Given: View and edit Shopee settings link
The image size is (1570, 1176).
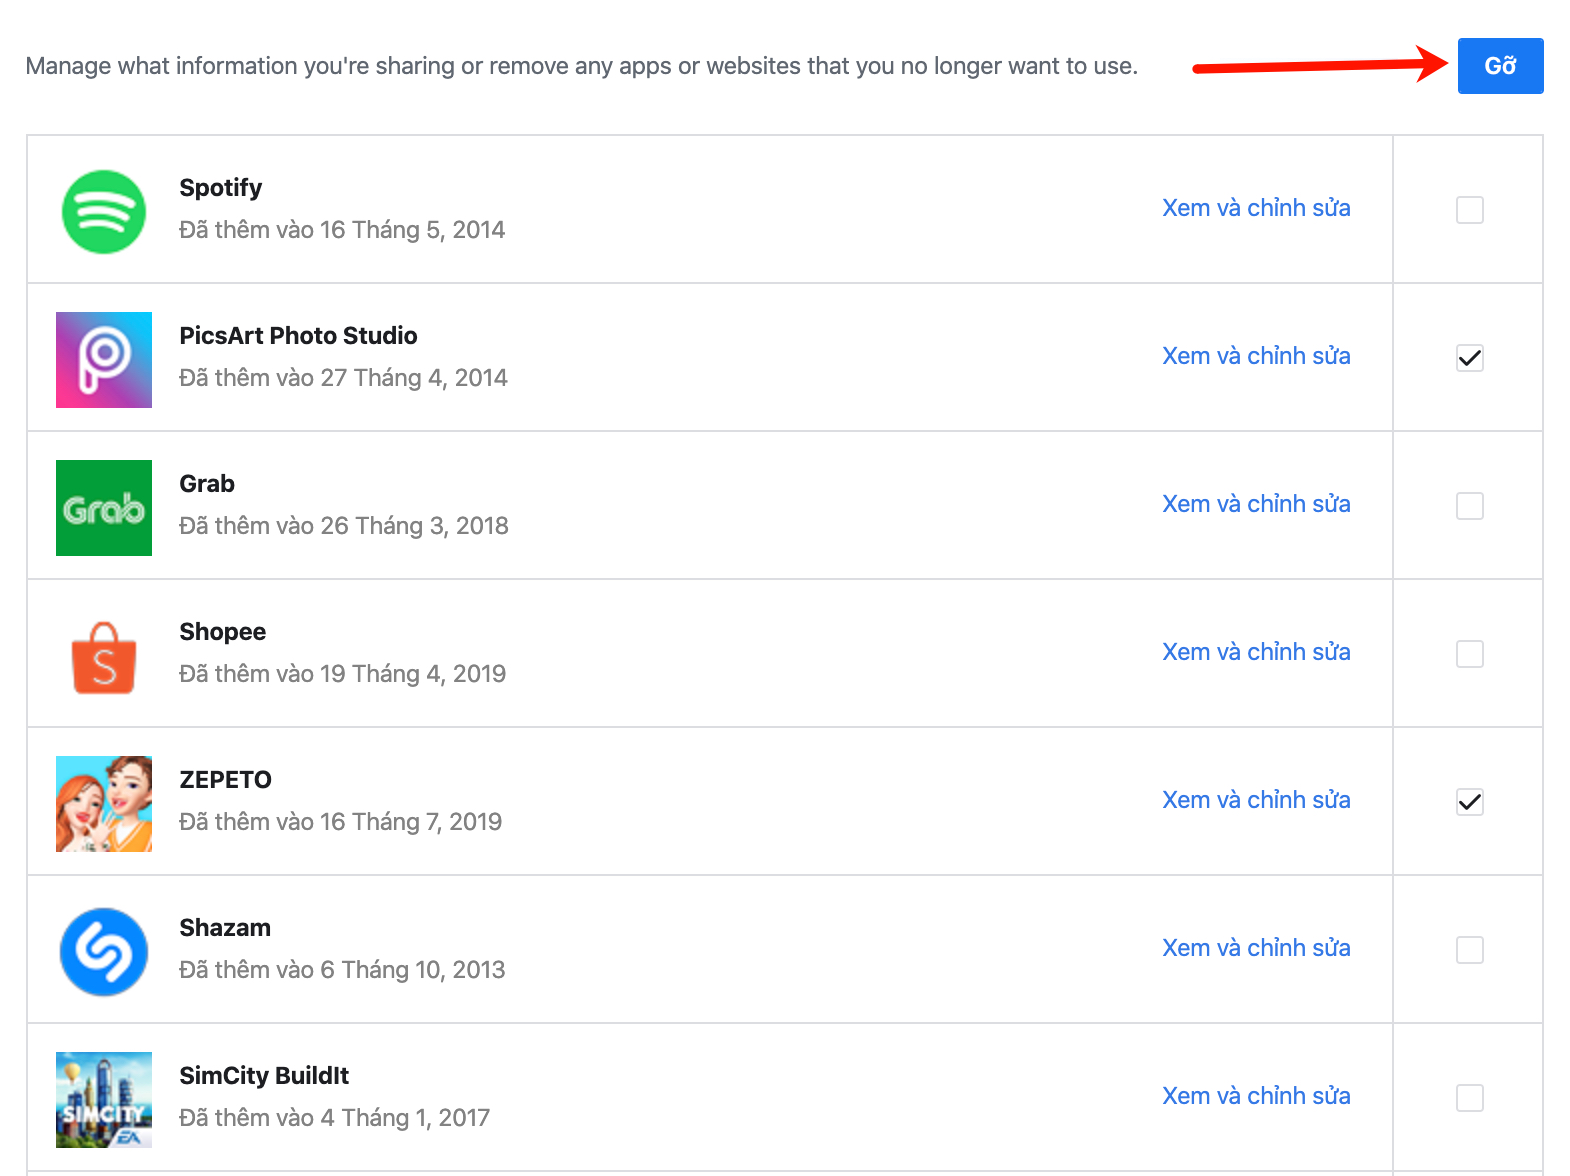Looking at the screenshot, I should (1256, 652).
